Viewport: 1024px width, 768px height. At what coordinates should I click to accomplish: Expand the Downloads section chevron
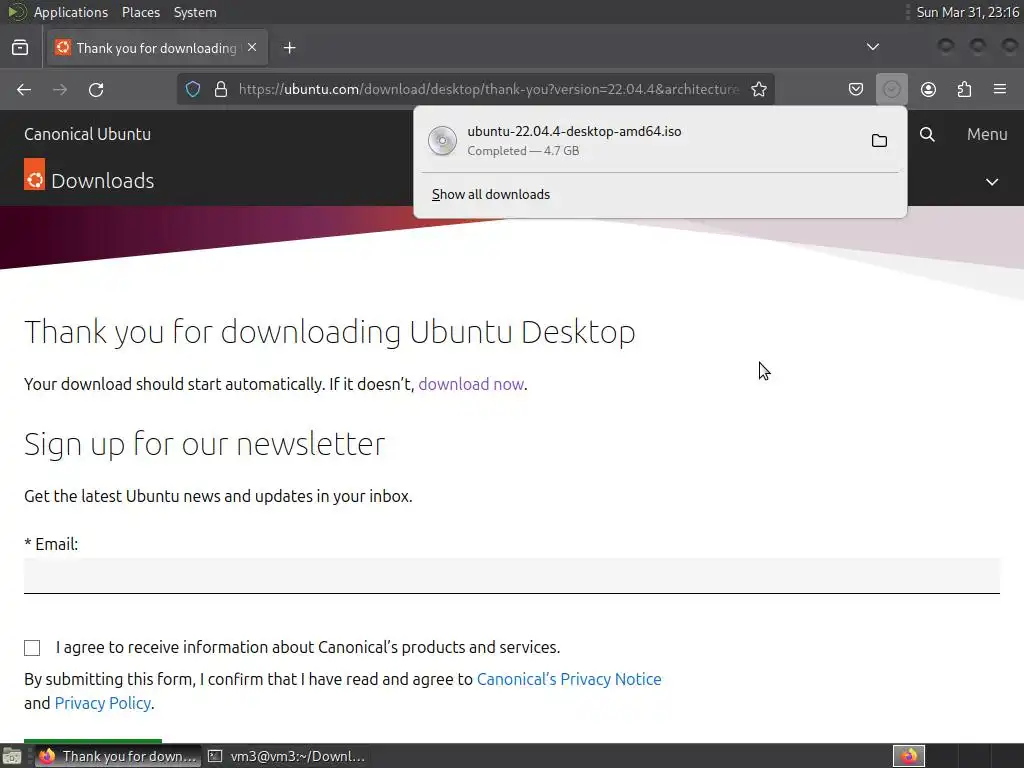991,182
